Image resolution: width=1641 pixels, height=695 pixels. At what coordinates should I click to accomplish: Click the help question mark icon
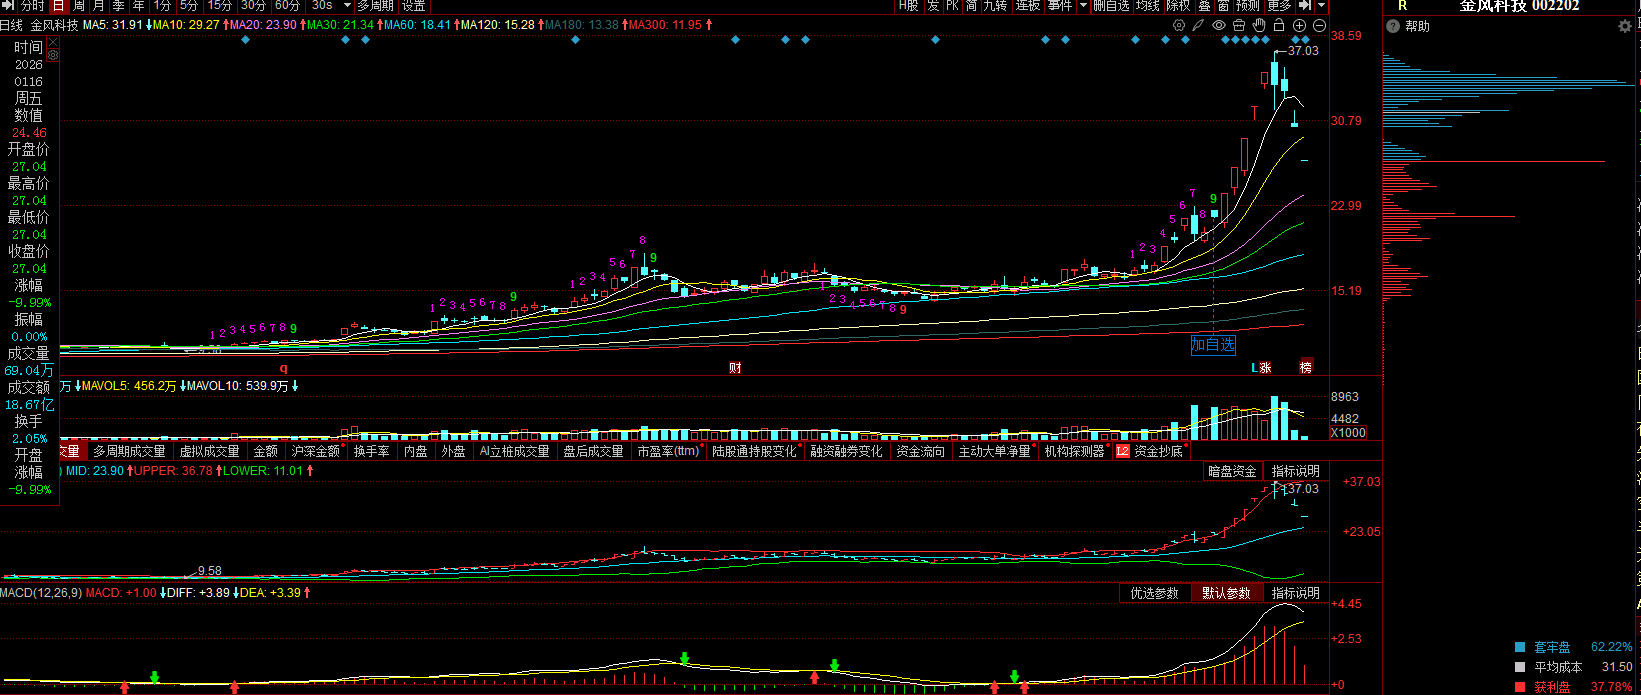pos(1392,26)
